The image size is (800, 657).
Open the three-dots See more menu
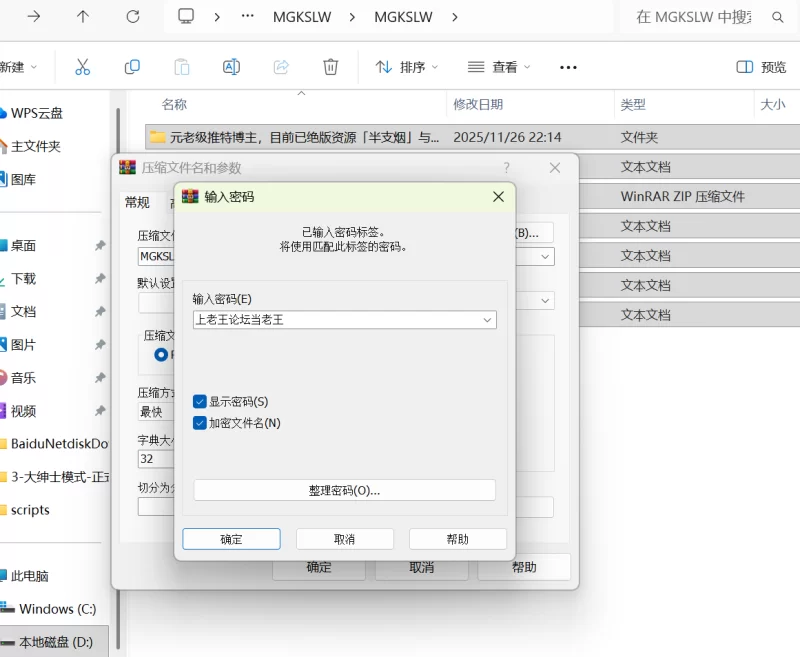point(568,67)
